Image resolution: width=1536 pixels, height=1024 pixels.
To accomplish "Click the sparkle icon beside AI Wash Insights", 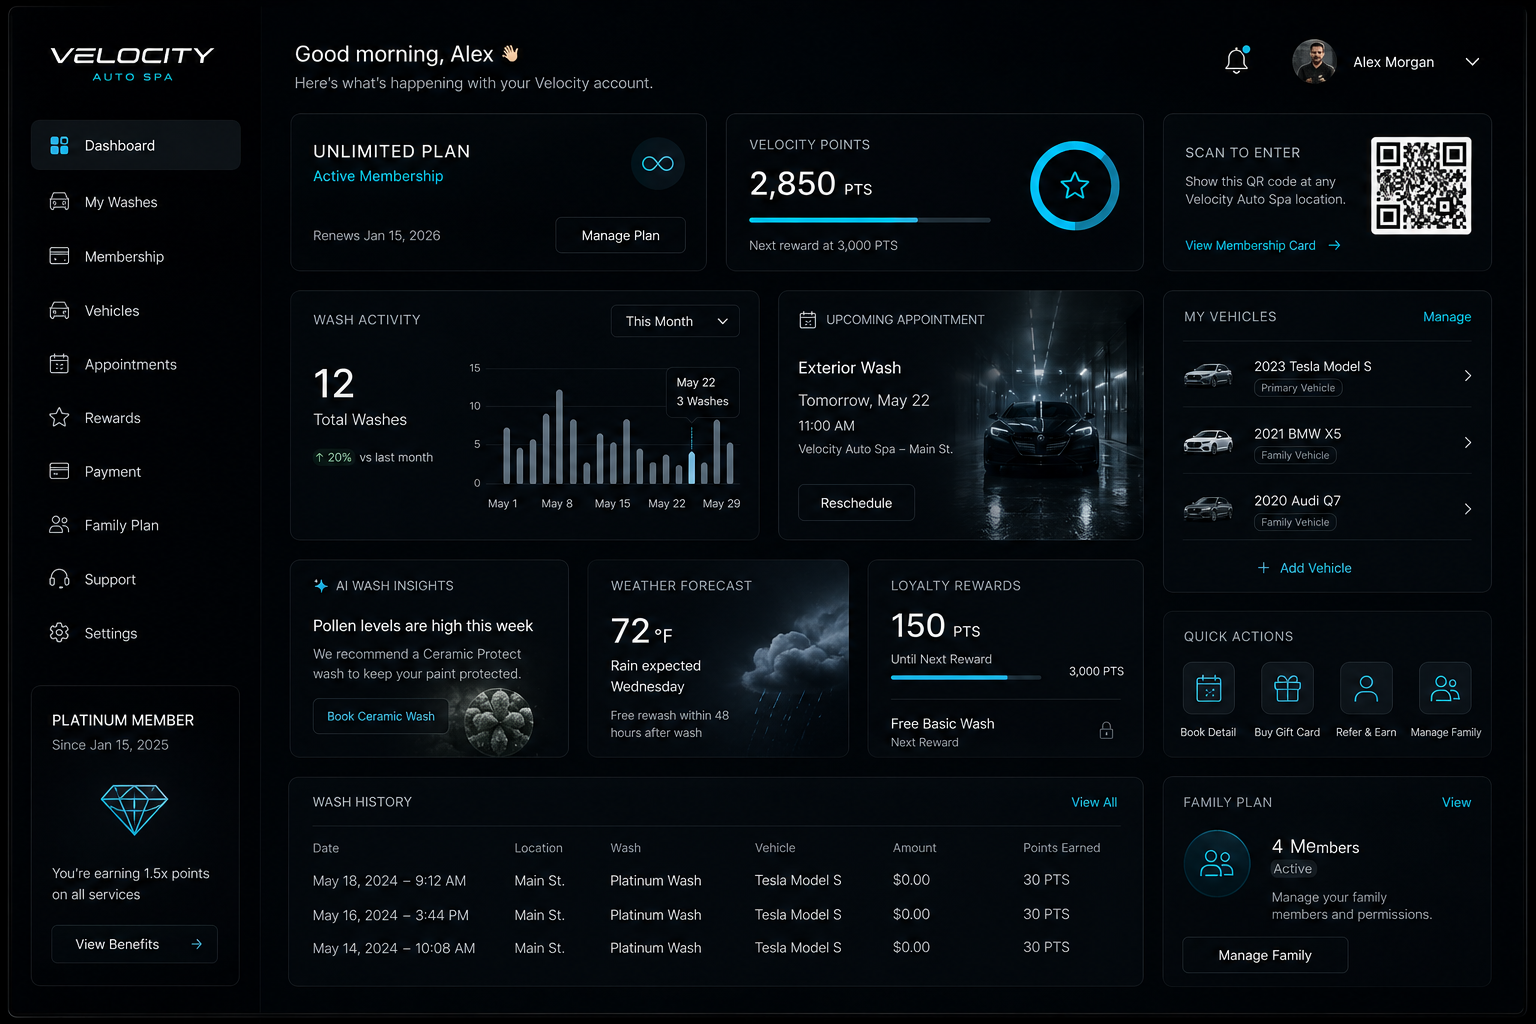I will tap(321, 586).
